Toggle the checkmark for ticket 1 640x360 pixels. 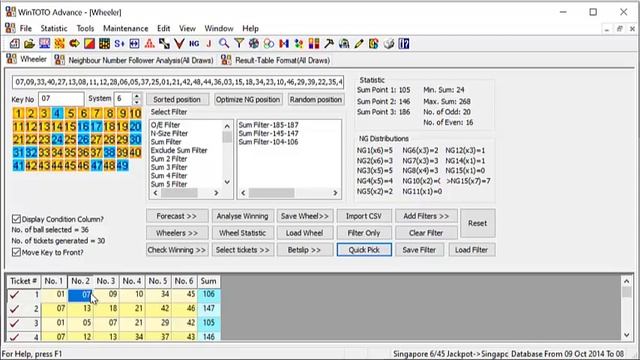15,294
